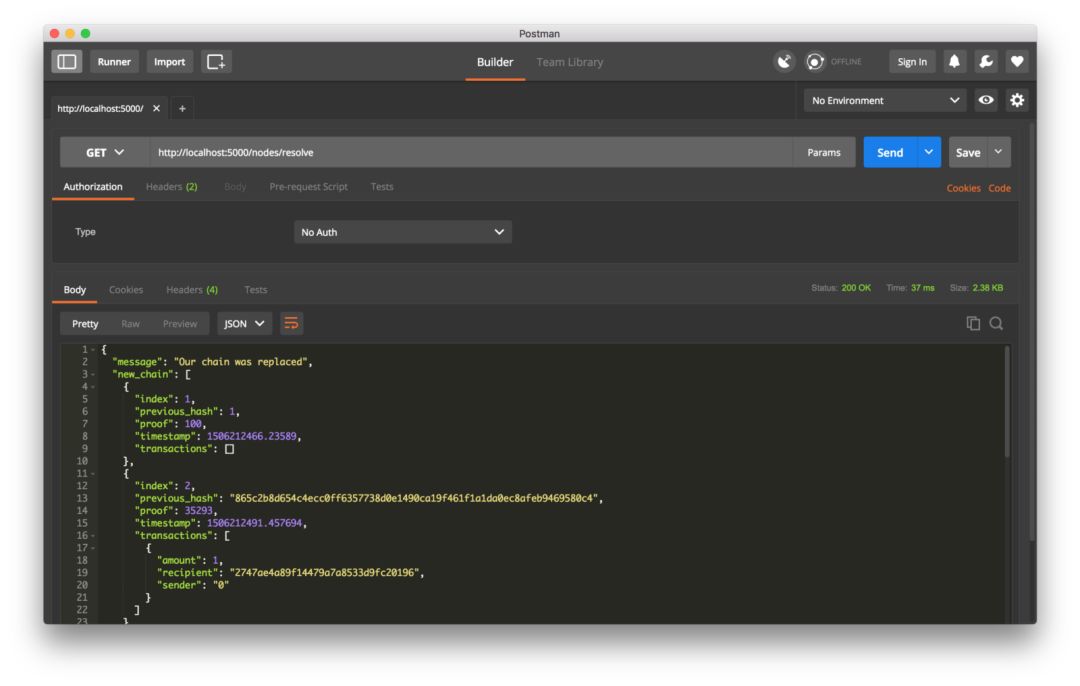1080x686 pixels.
Task: Click the heart icon
Action: (x=1017, y=61)
